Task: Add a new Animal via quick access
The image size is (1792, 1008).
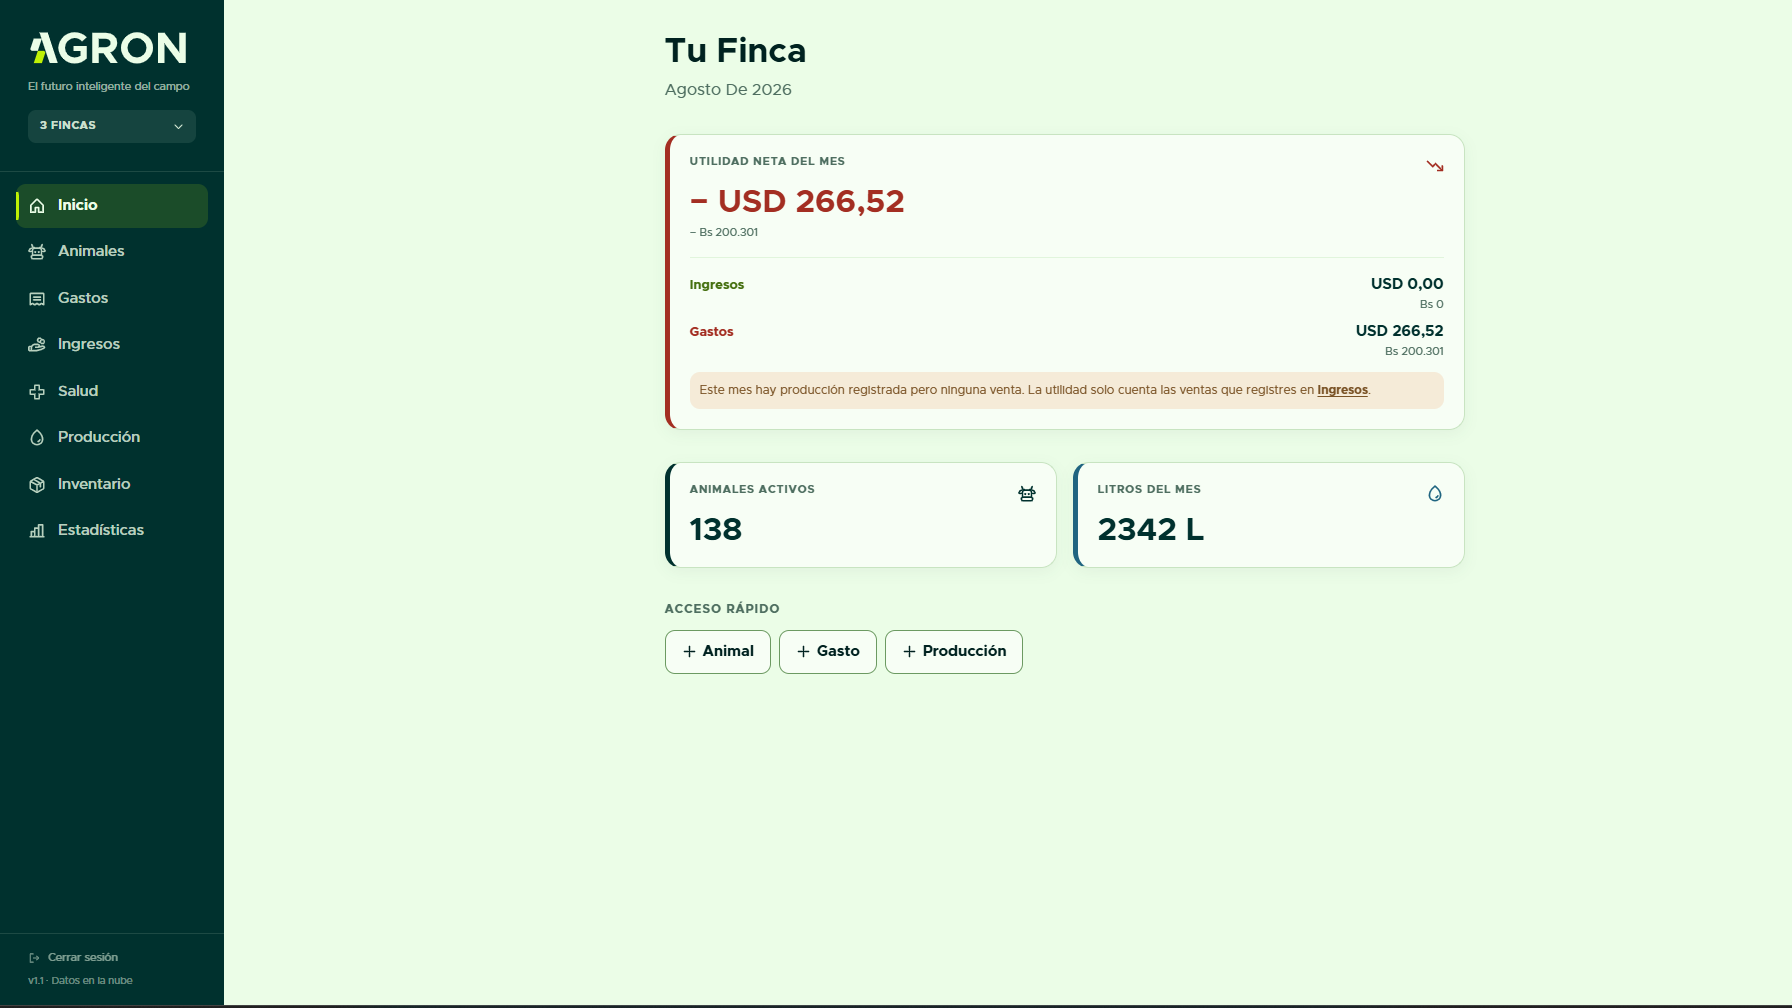Action: coord(718,652)
